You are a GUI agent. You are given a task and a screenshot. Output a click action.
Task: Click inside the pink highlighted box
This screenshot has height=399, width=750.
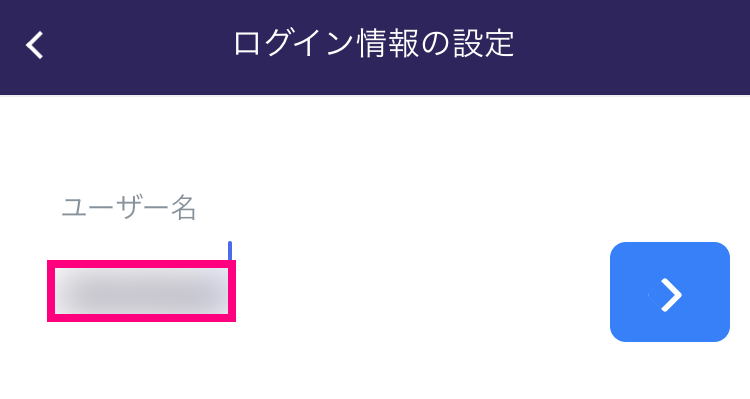pos(142,291)
